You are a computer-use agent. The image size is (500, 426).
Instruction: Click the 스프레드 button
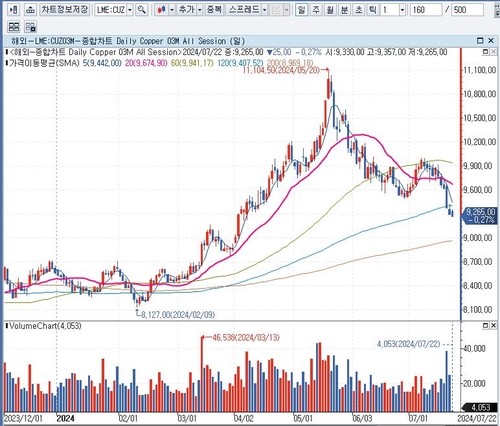[x=243, y=10]
